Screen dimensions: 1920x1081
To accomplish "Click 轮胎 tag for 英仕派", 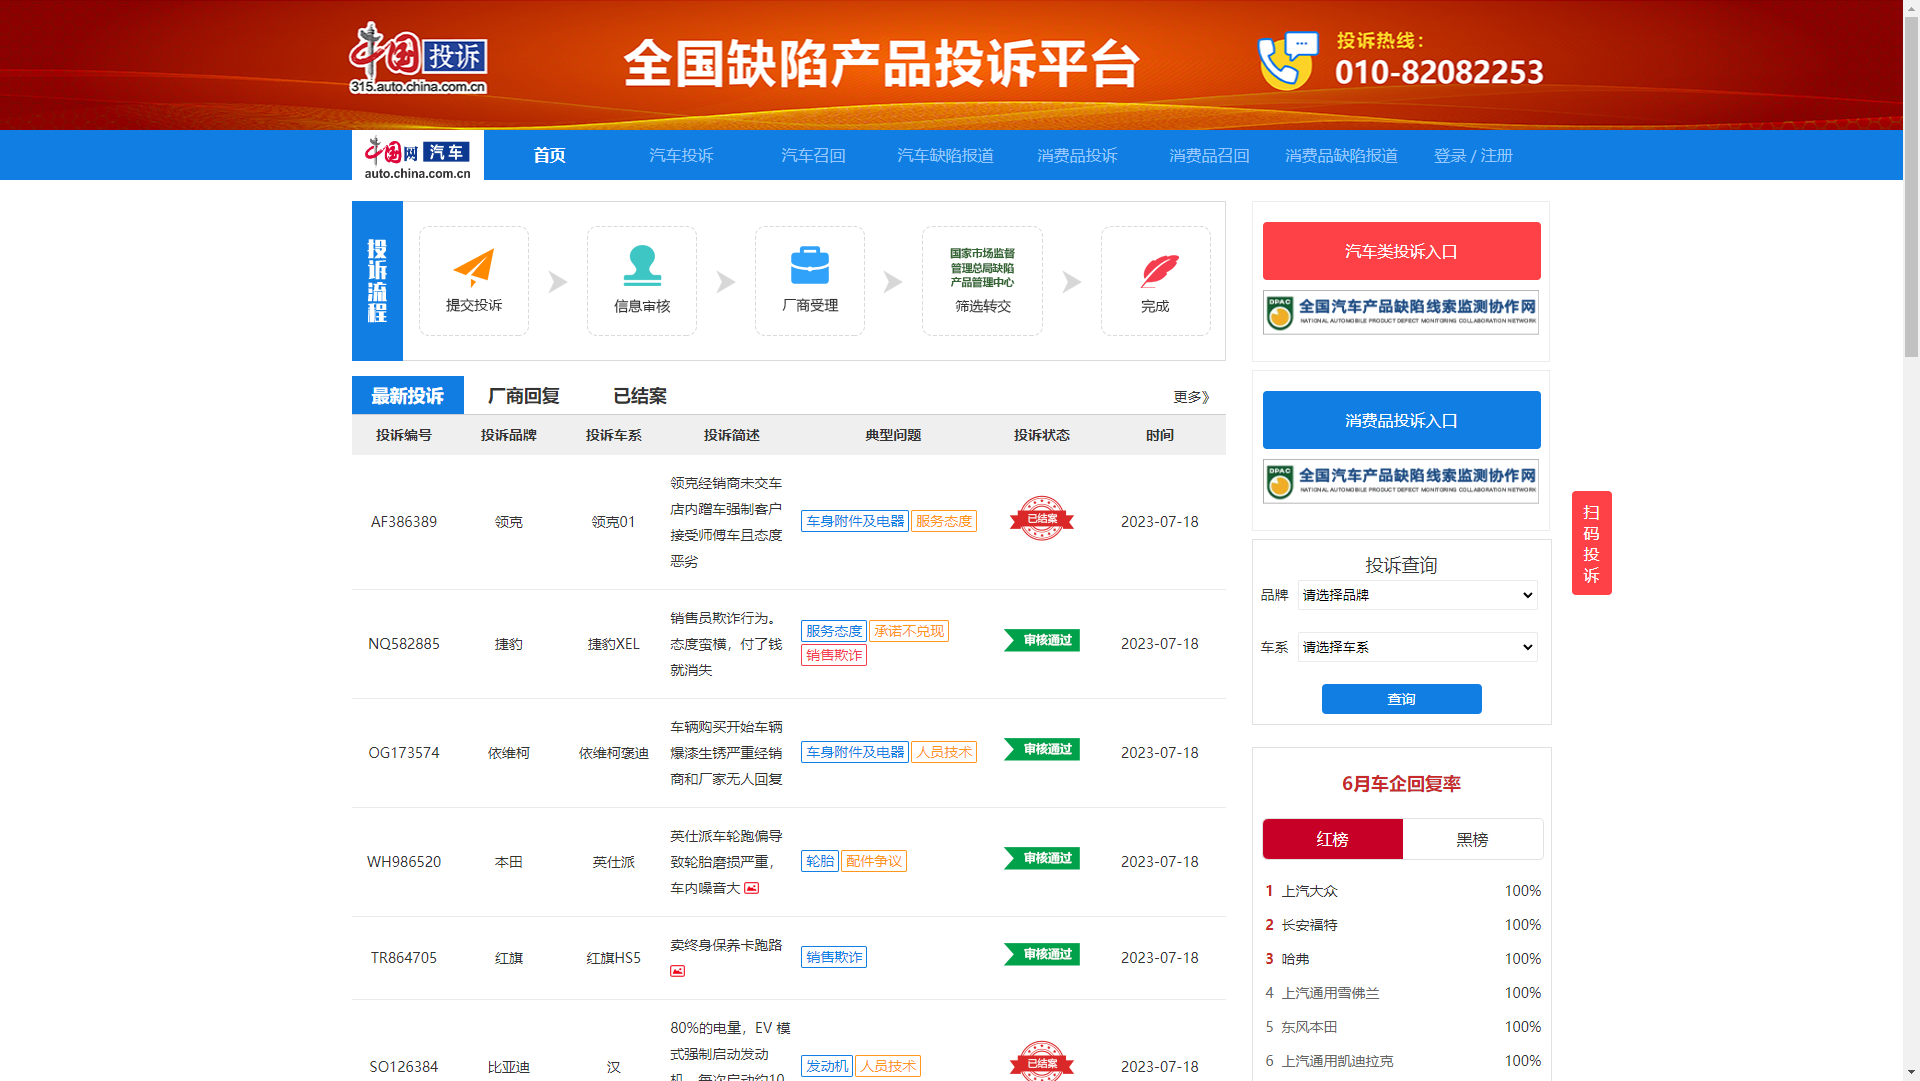I will [820, 861].
